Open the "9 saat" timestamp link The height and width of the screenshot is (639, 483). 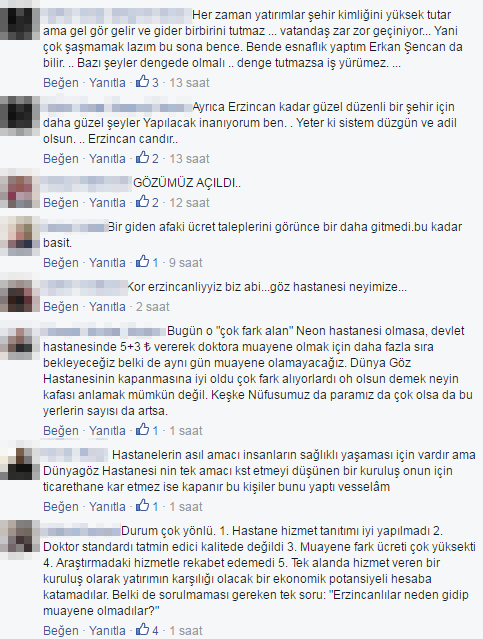click(185, 262)
